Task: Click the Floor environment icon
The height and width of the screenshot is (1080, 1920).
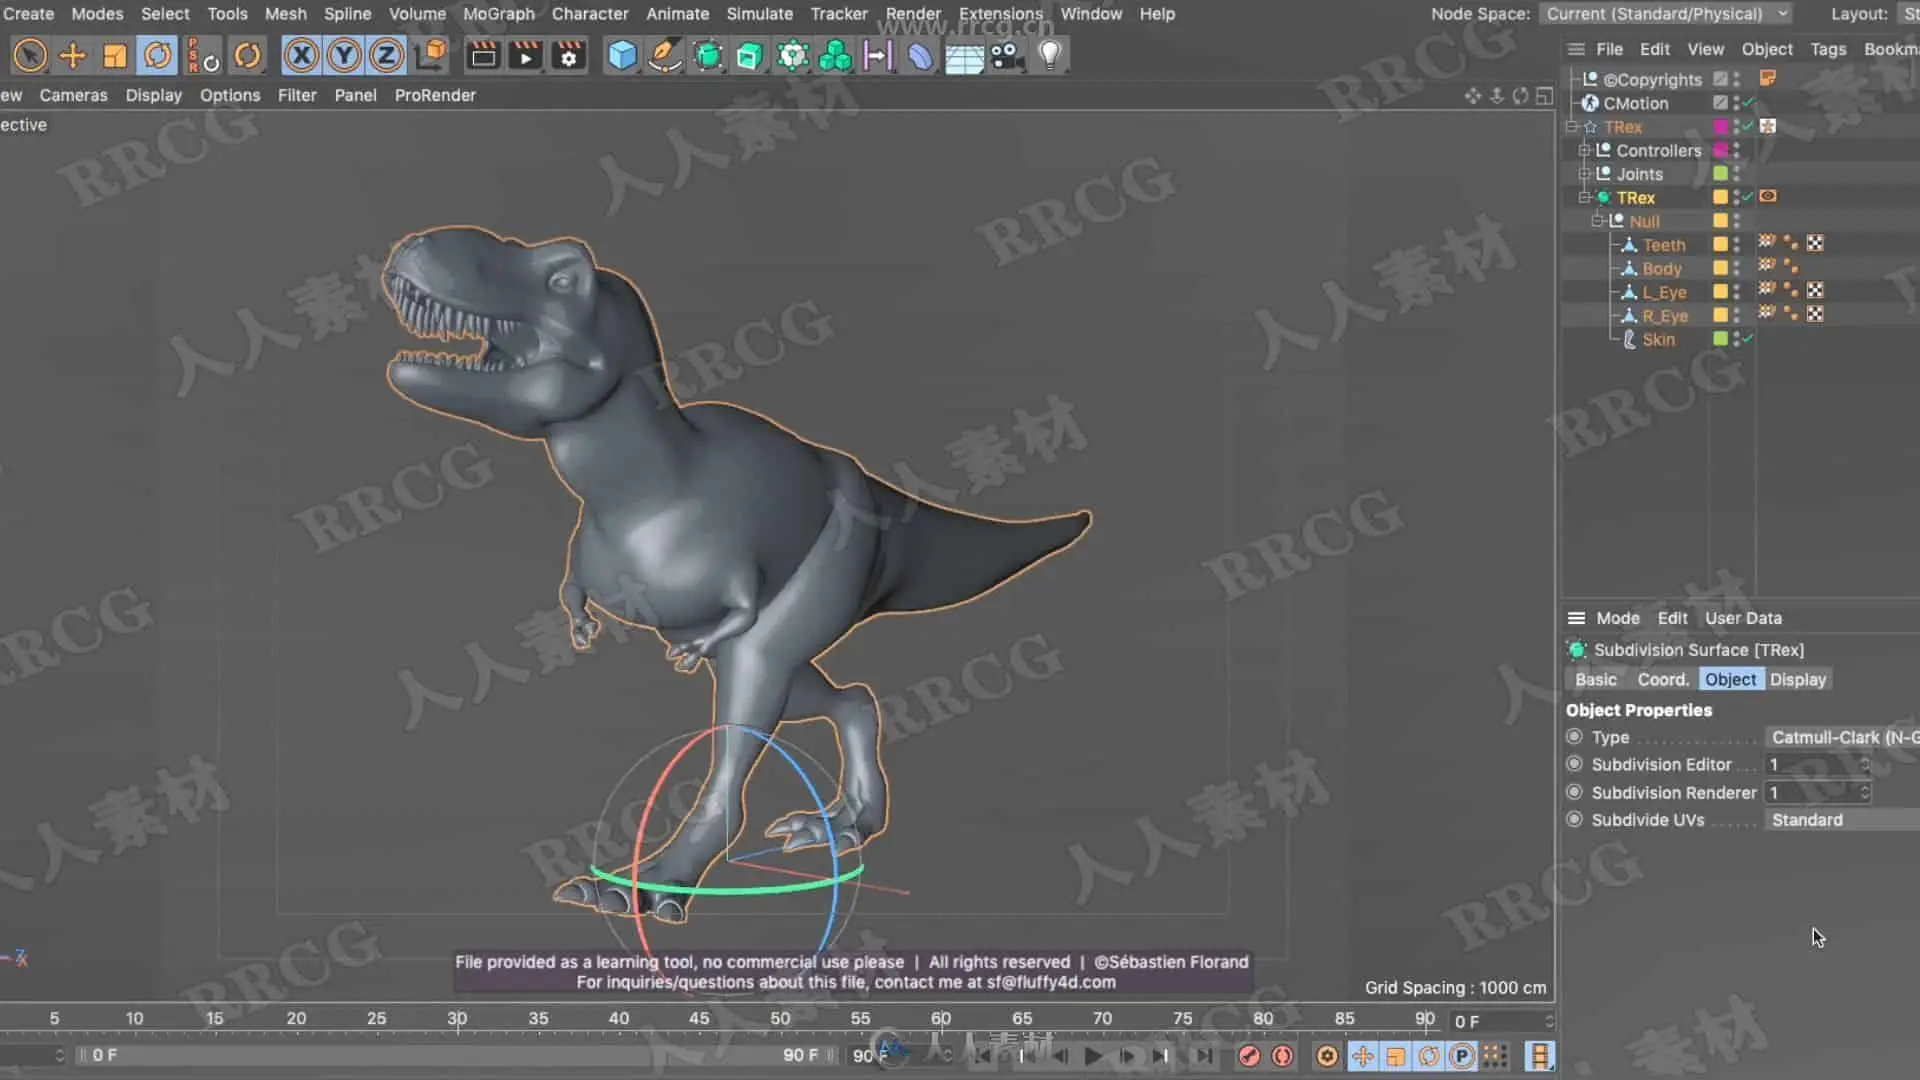Action: pos(964,58)
